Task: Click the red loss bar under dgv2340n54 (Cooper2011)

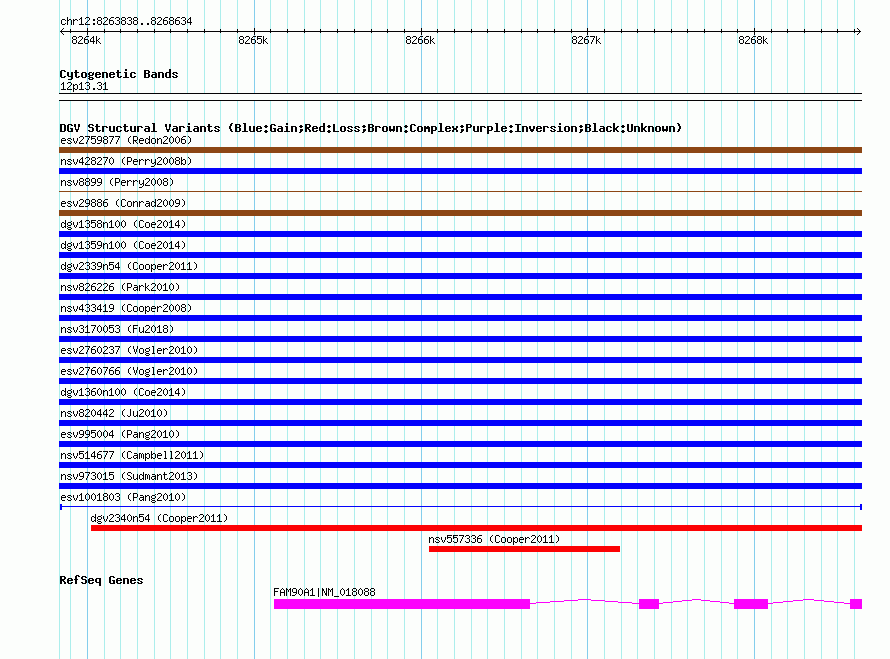Action: point(476,528)
